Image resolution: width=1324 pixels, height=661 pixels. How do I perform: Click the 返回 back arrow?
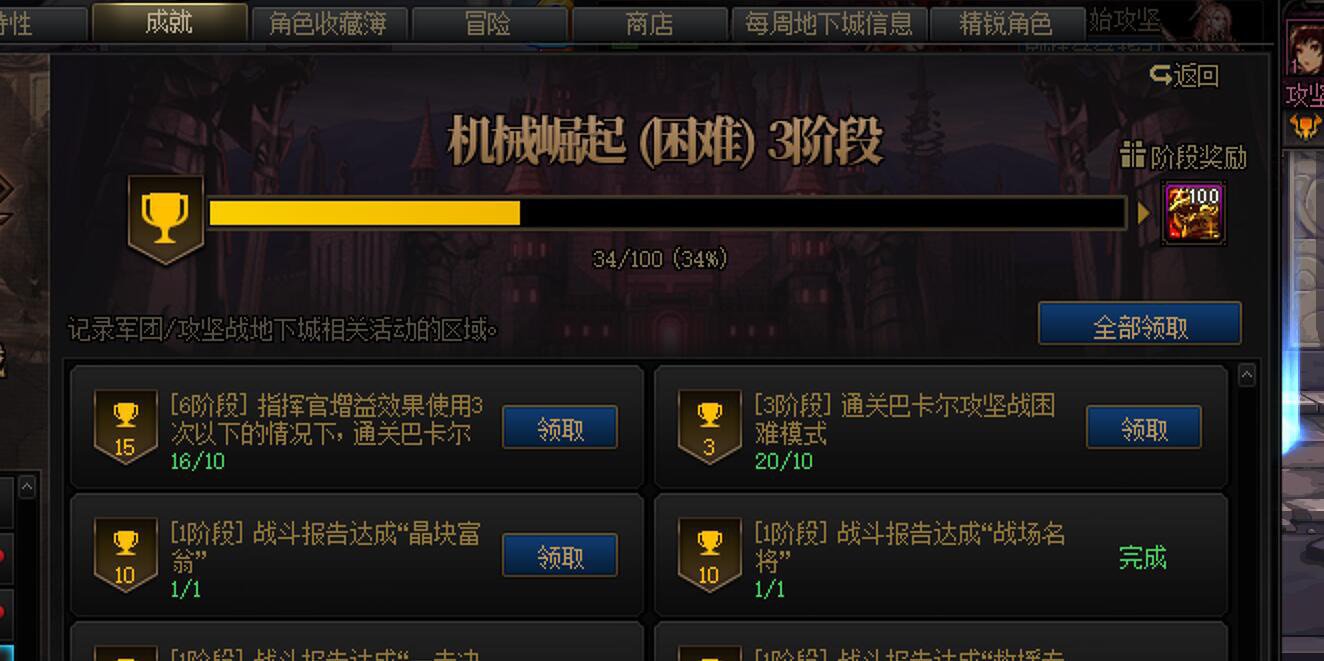point(1160,75)
